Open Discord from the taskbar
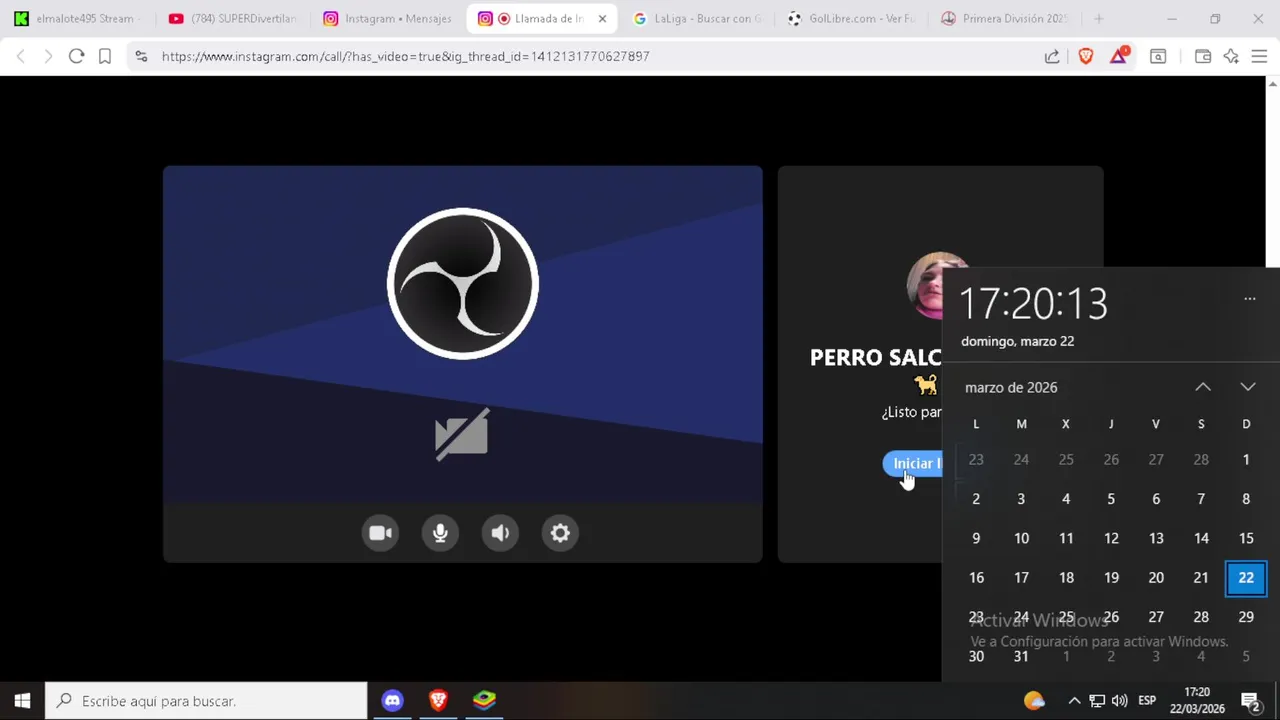The image size is (1280, 720). tap(392, 701)
